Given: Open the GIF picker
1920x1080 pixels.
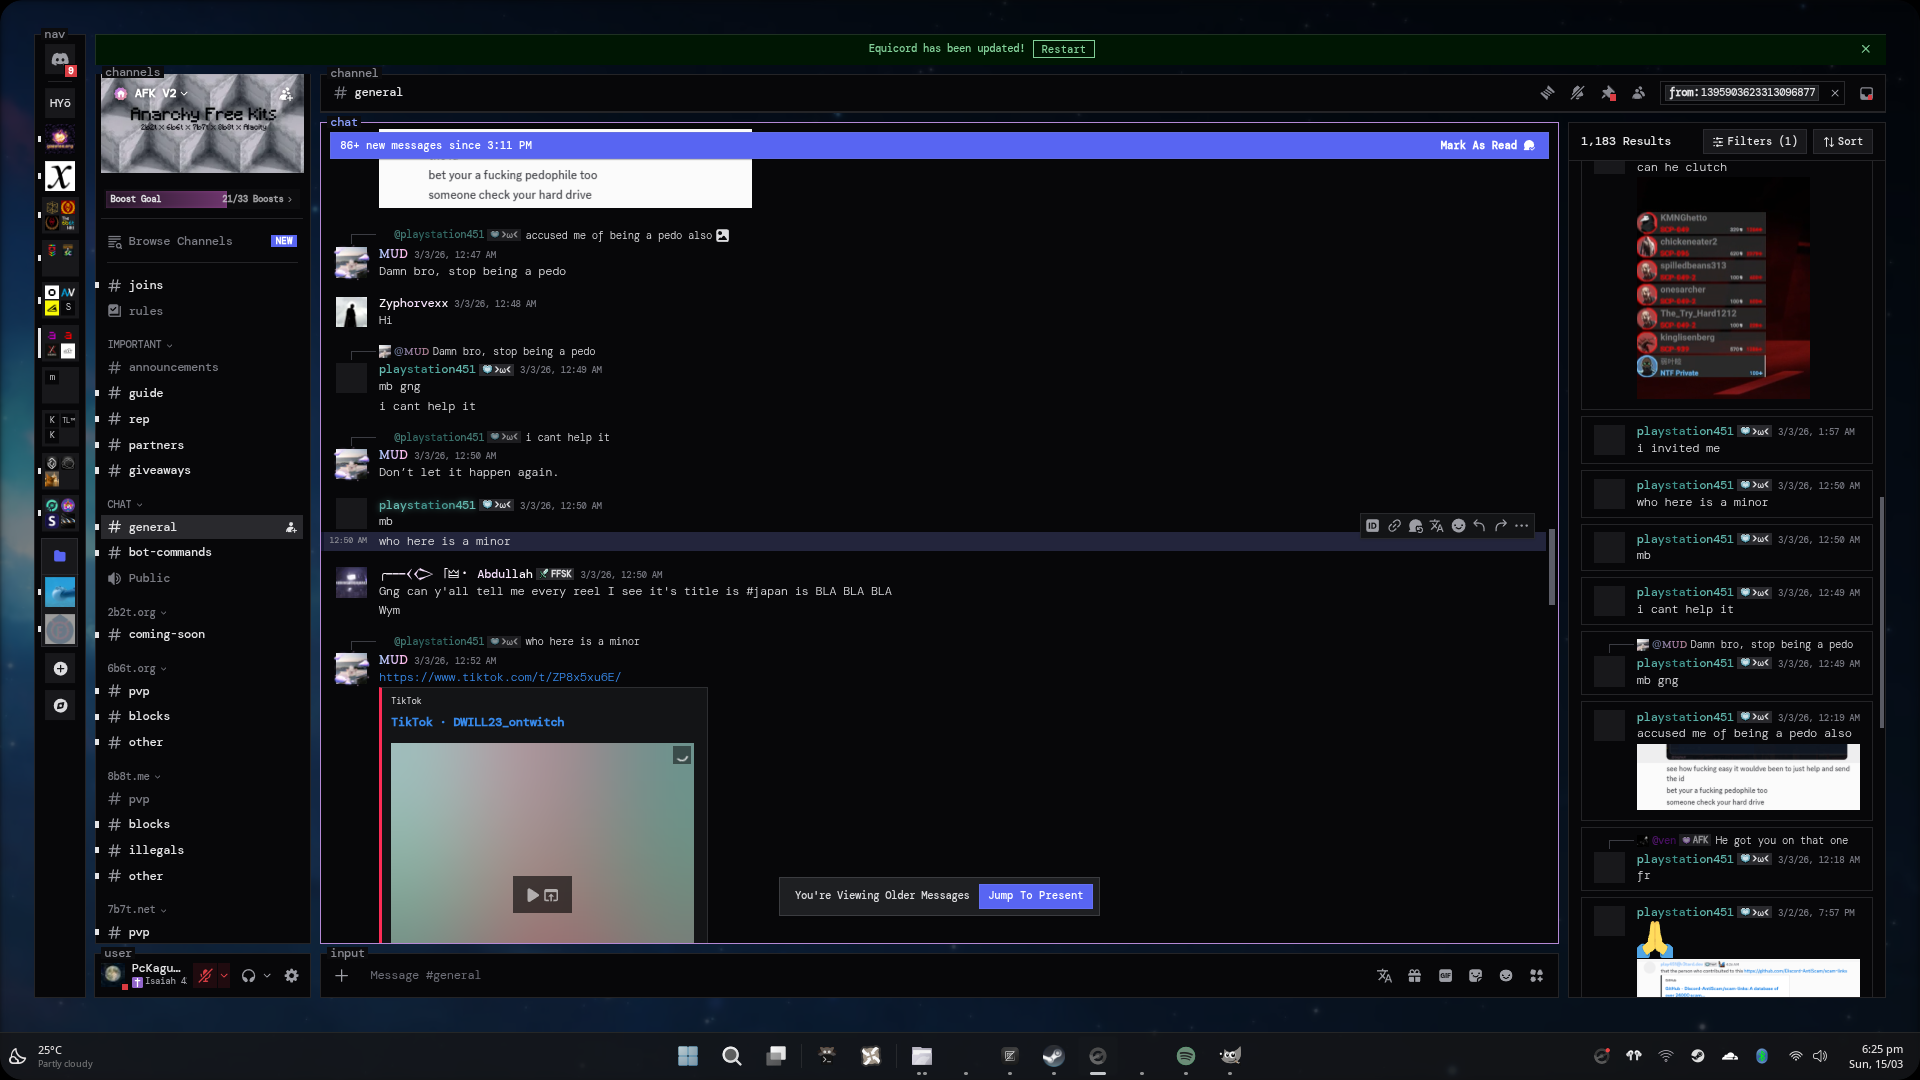Looking at the screenshot, I should [1445, 976].
